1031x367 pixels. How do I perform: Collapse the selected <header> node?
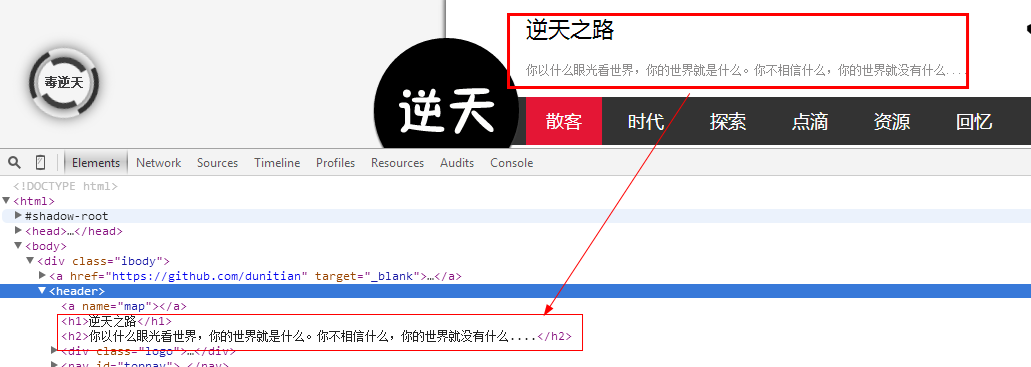tap(43, 291)
